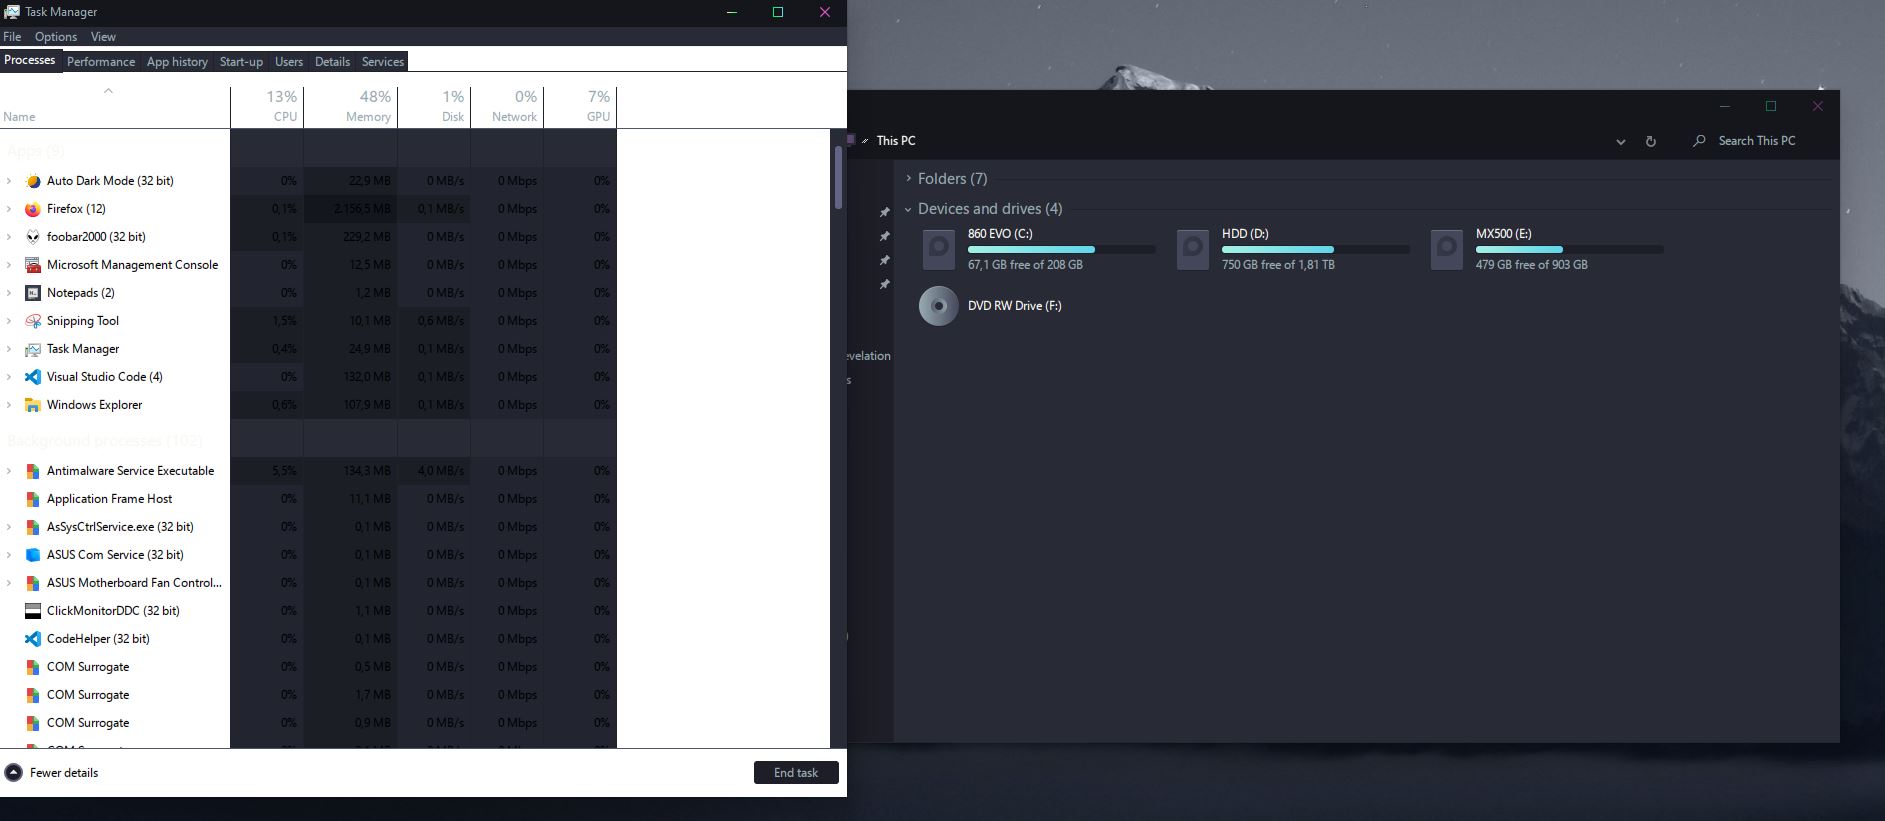Image resolution: width=1885 pixels, height=821 pixels.
Task: Click the Firefox memory value 2.156,5 MB
Action: [x=362, y=209]
